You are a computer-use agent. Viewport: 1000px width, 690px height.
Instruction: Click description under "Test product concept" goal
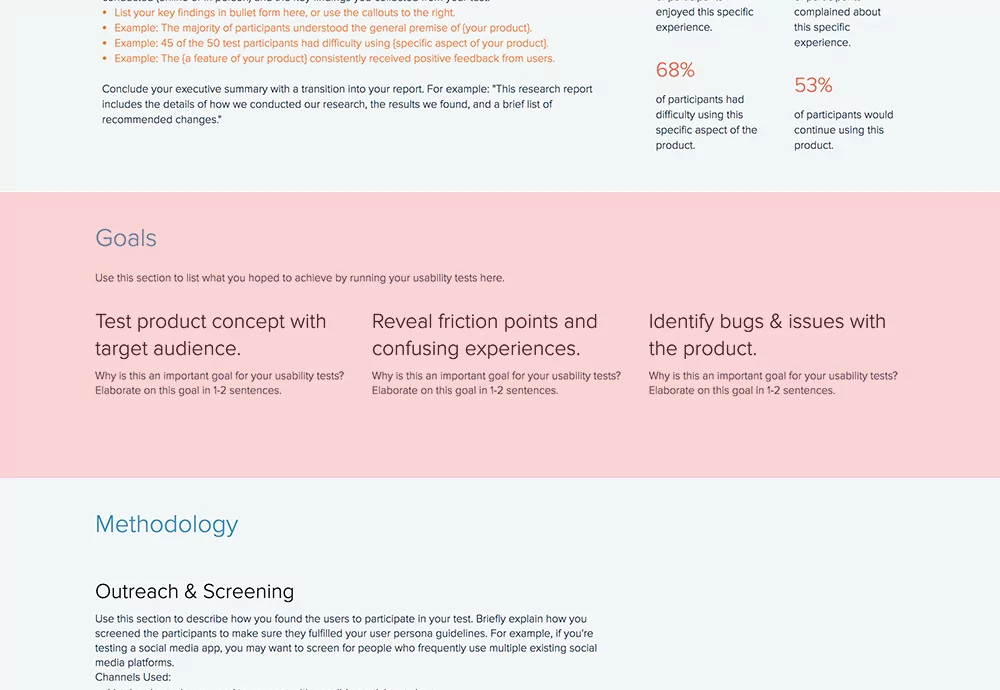click(219, 383)
